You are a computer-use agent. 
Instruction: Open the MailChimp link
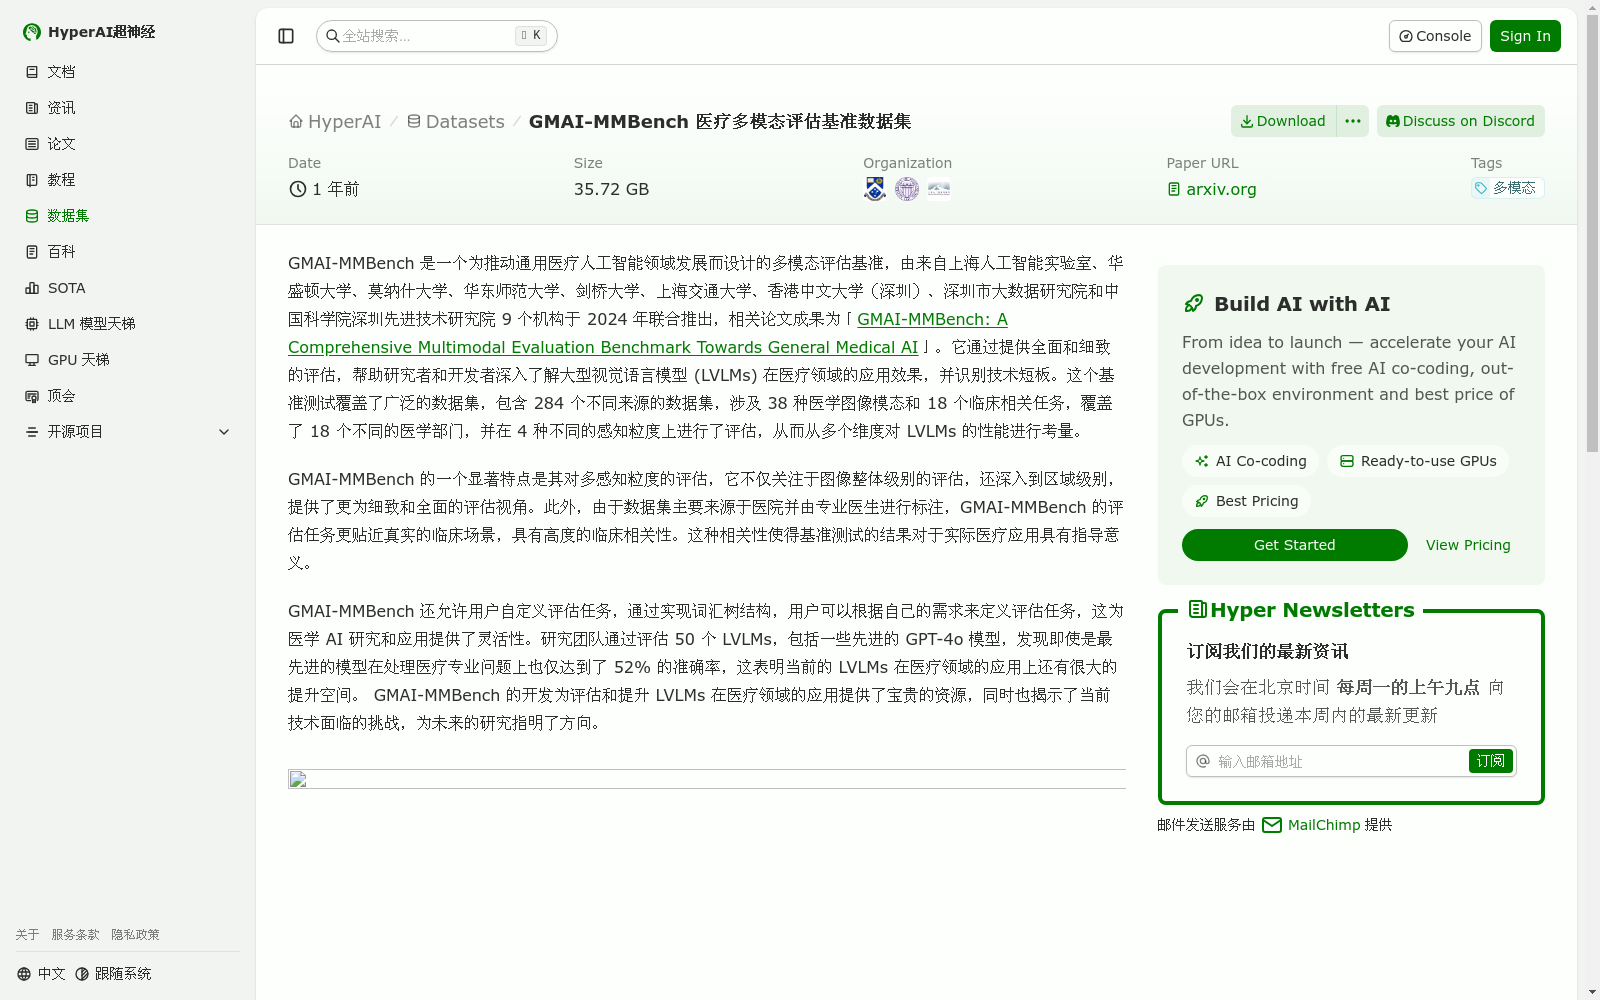pyautogui.click(x=1311, y=825)
